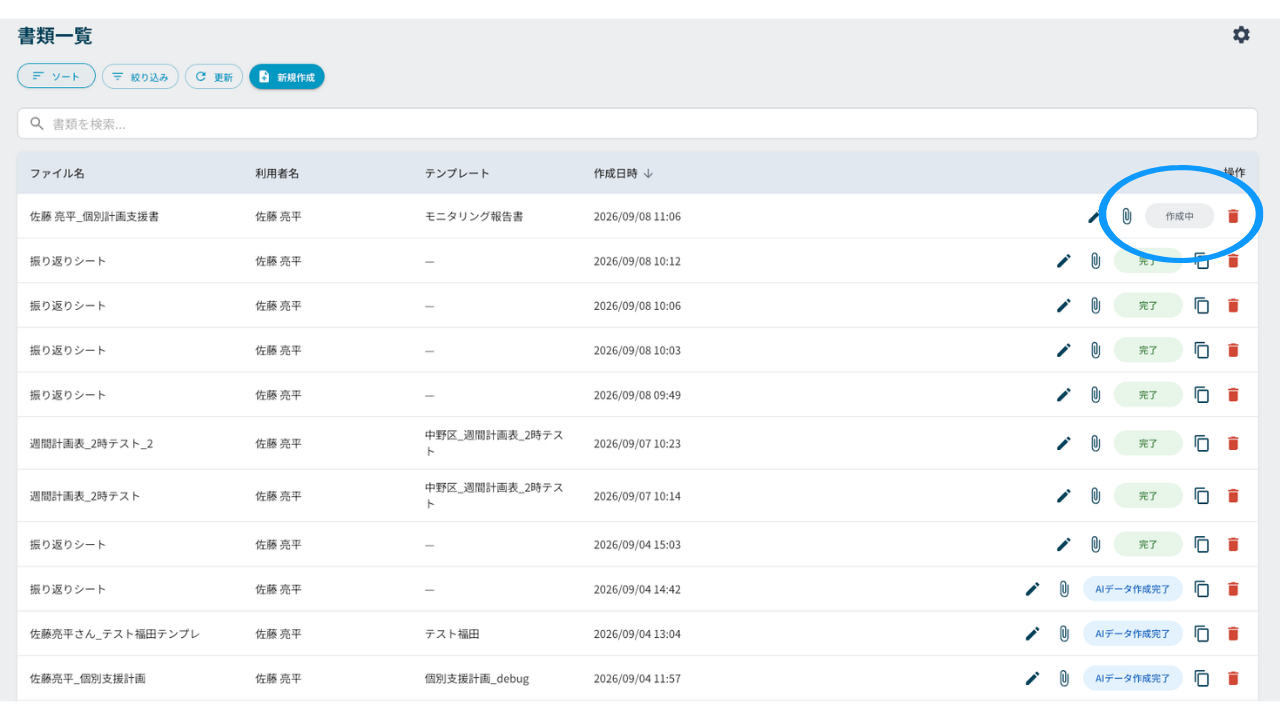Click the 新規作成 button to create a document
The image size is (1280, 720).
[287, 76]
